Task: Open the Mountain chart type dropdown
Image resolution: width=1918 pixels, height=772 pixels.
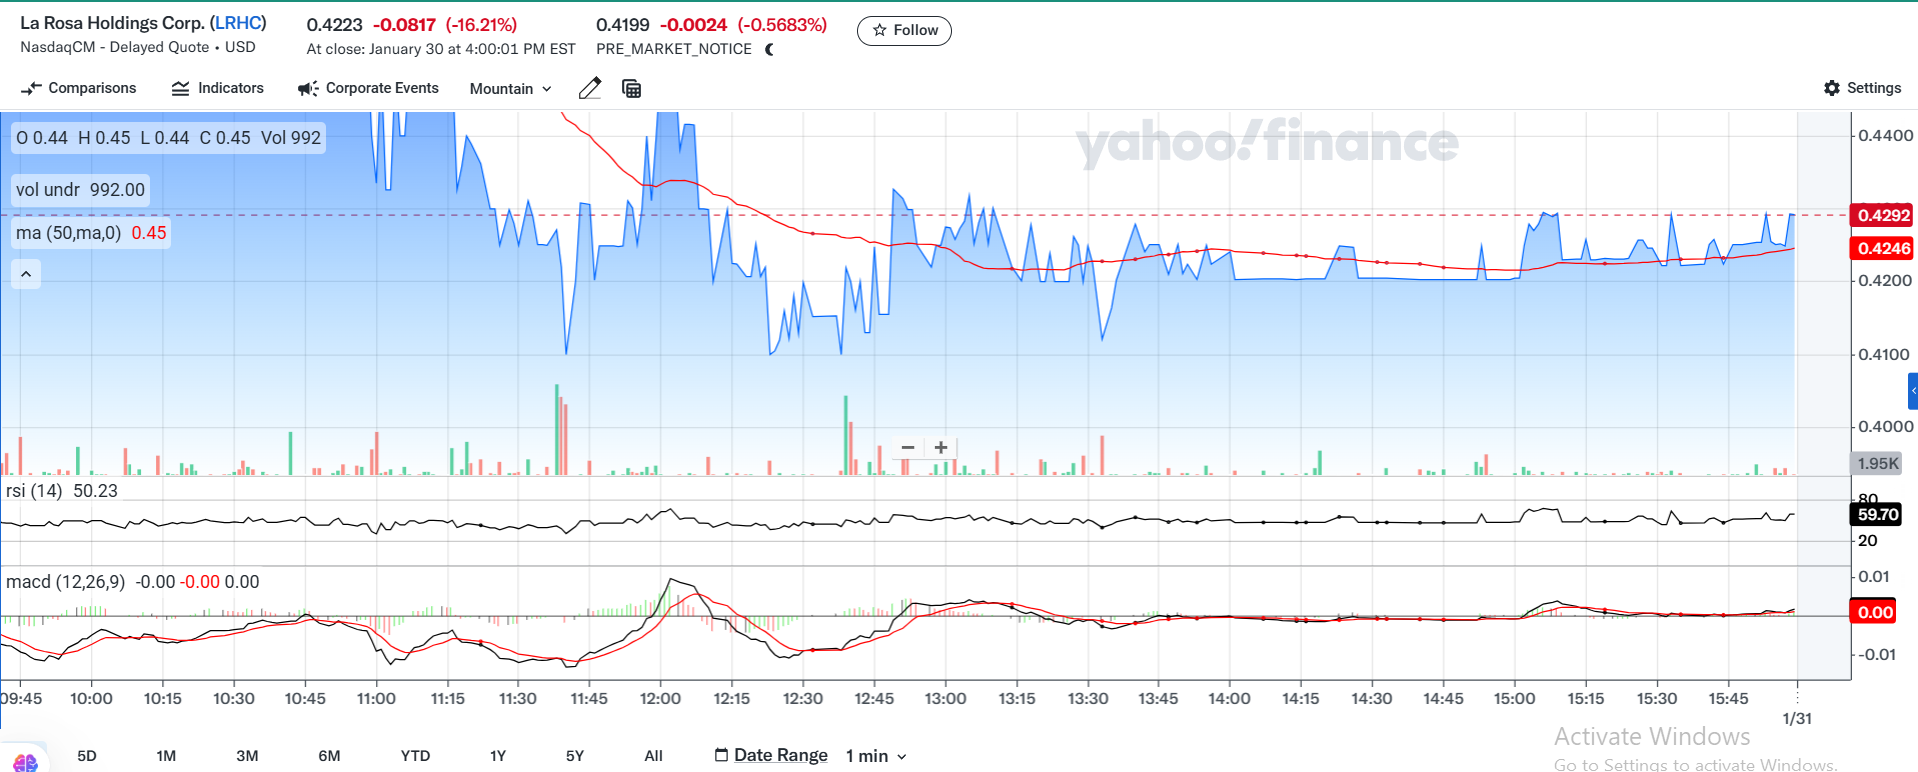Action: click(510, 89)
